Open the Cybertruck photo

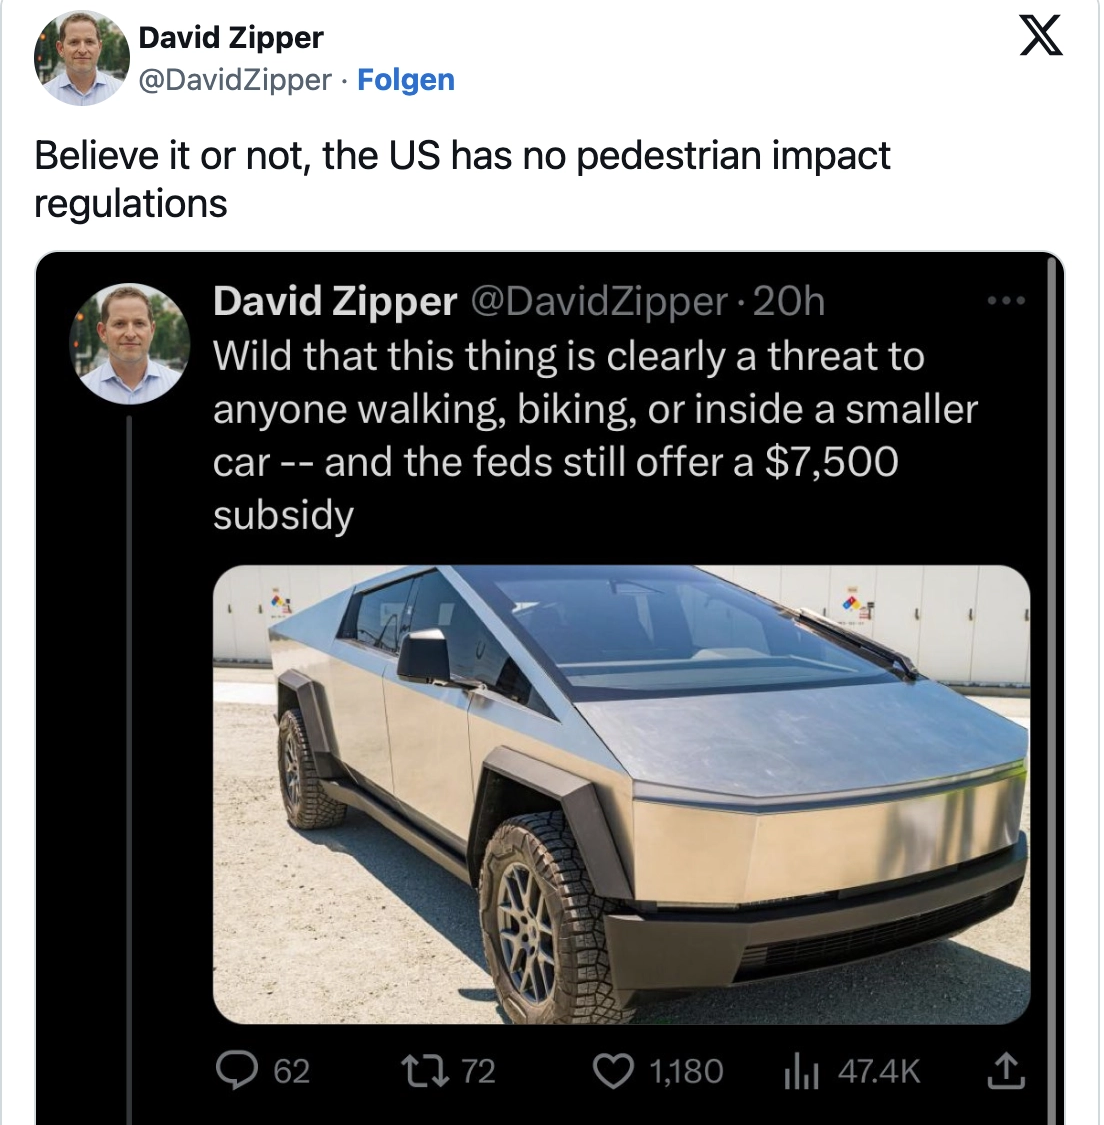click(x=621, y=794)
